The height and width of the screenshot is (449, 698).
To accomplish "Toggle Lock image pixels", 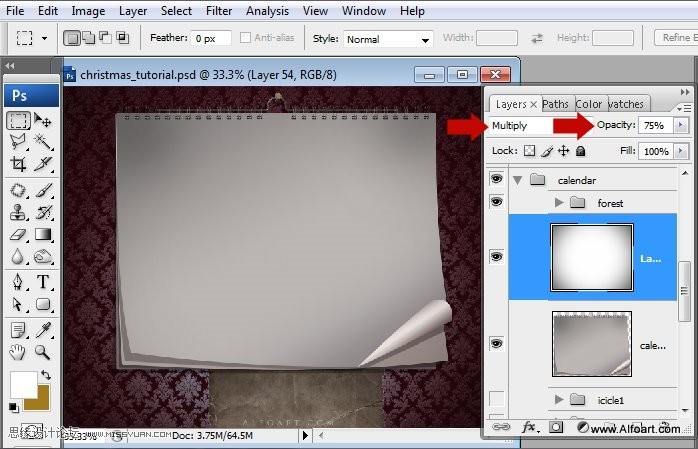I will point(547,151).
